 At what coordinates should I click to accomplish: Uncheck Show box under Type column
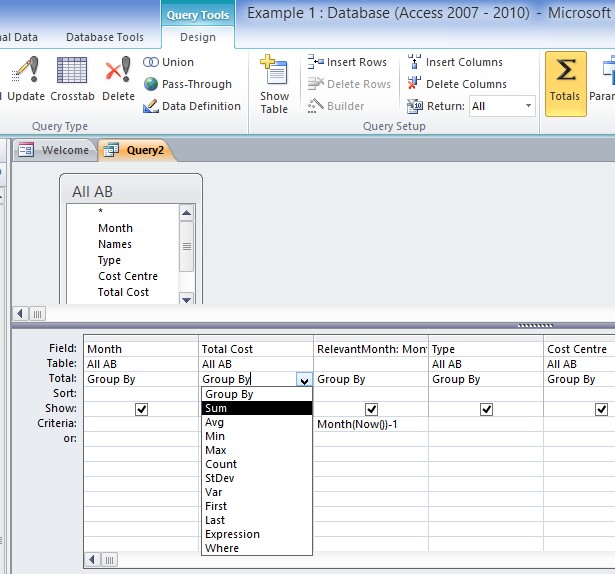pos(486,409)
